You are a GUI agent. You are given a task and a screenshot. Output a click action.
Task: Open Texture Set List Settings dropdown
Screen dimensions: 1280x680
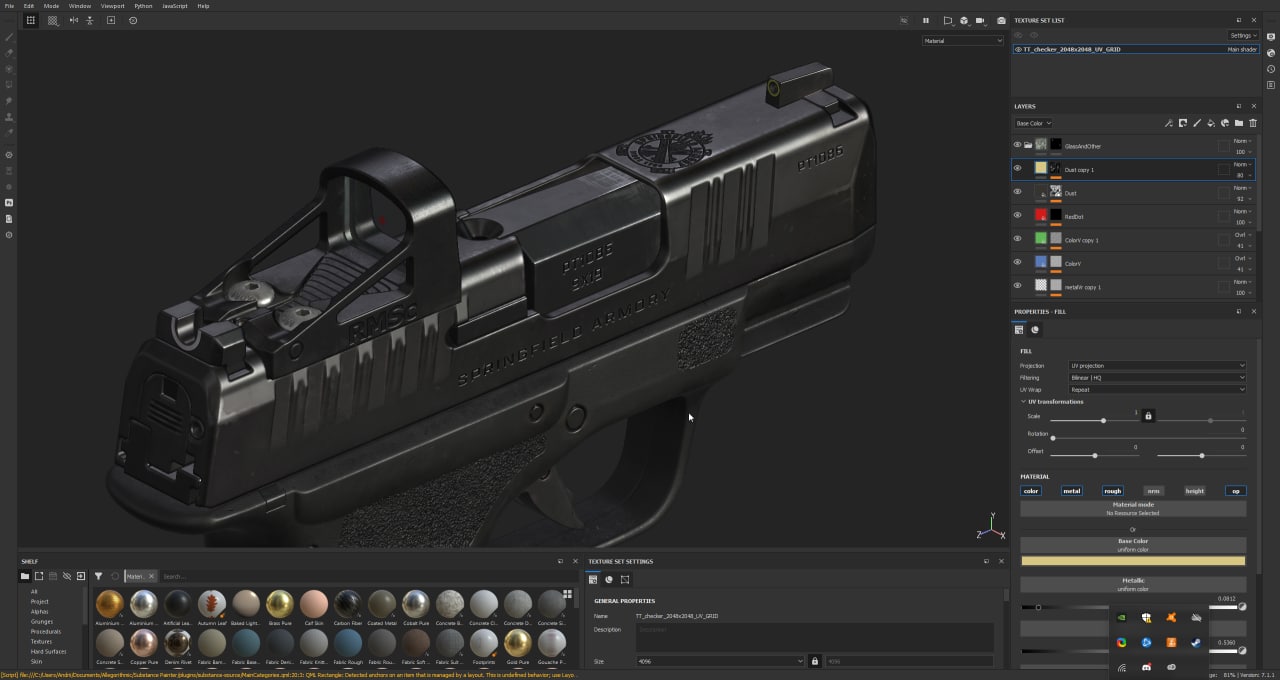tap(1243, 35)
